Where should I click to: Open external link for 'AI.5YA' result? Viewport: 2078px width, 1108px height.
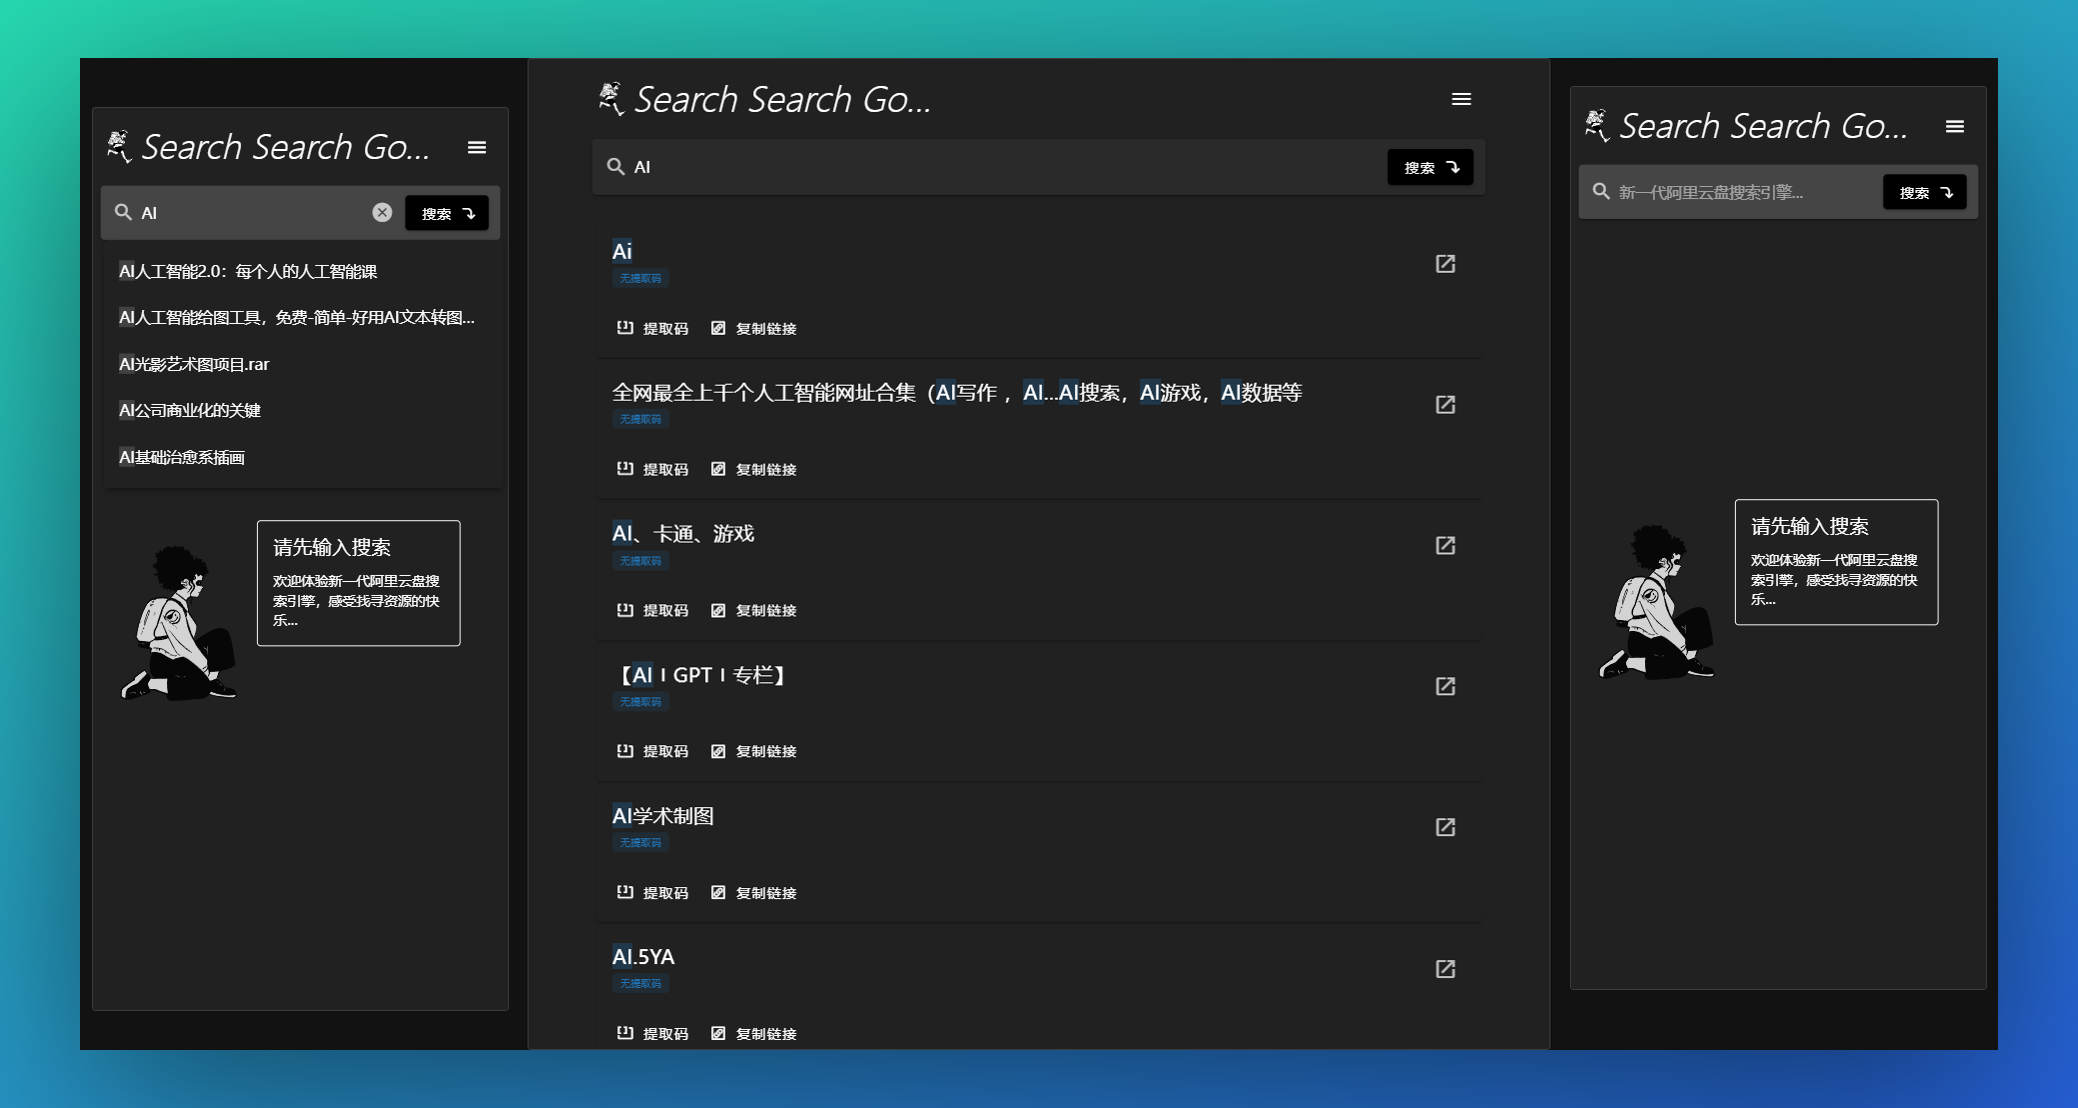pos(1445,969)
